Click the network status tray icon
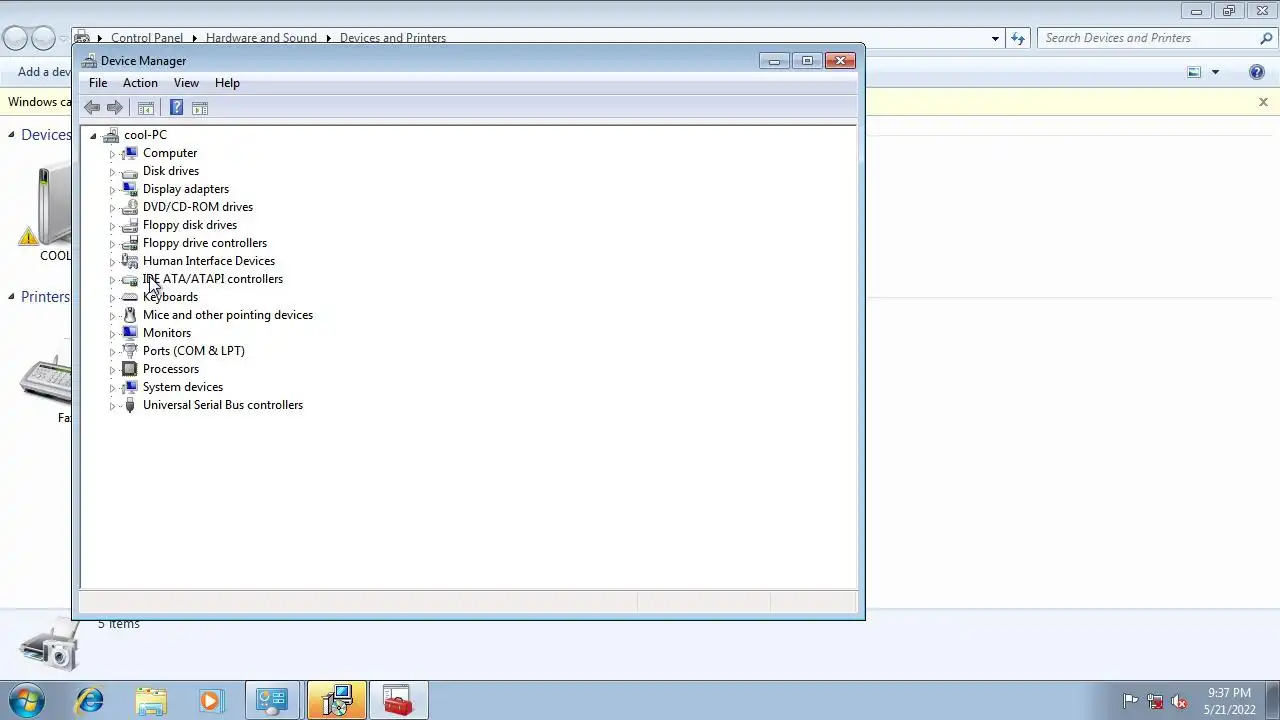Image resolution: width=1280 pixels, height=720 pixels. [x=1155, y=701]
